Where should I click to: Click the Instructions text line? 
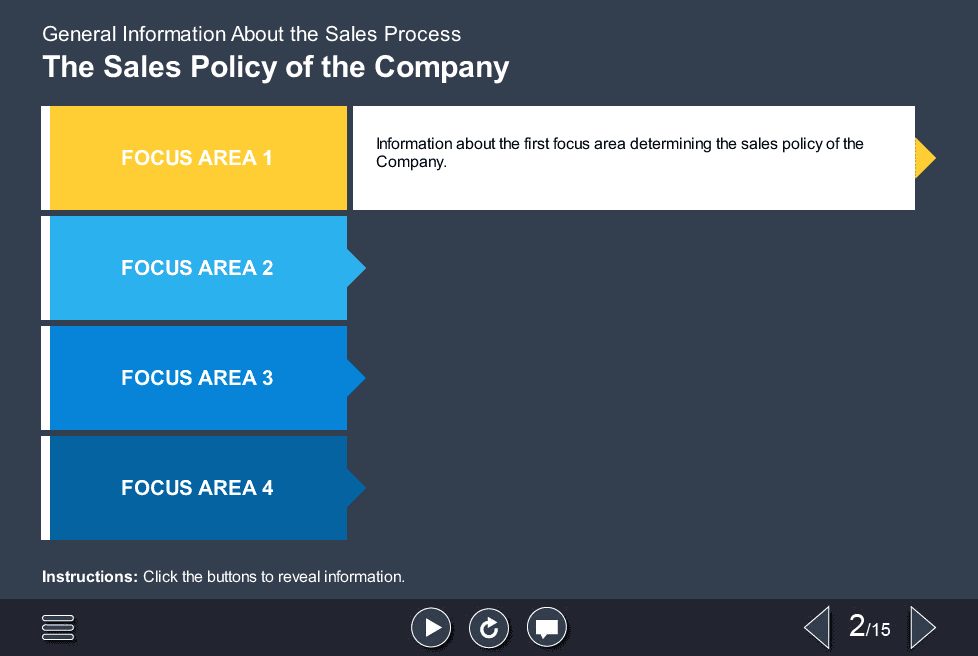[223, 577]
